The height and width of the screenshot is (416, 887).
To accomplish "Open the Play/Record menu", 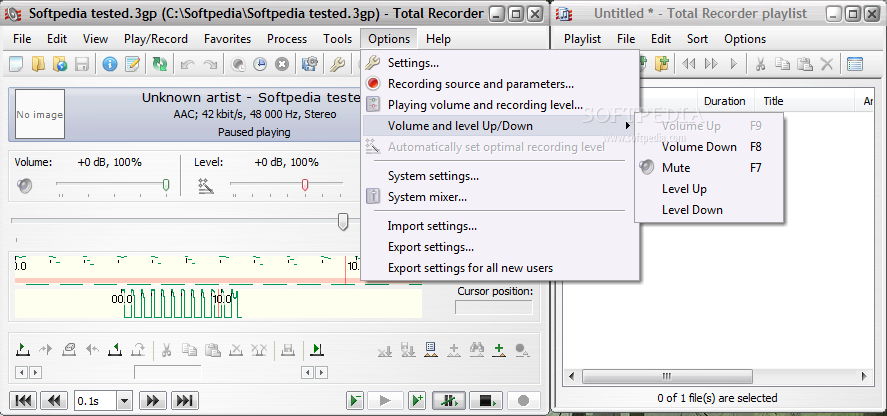I will tap(156, 39).
